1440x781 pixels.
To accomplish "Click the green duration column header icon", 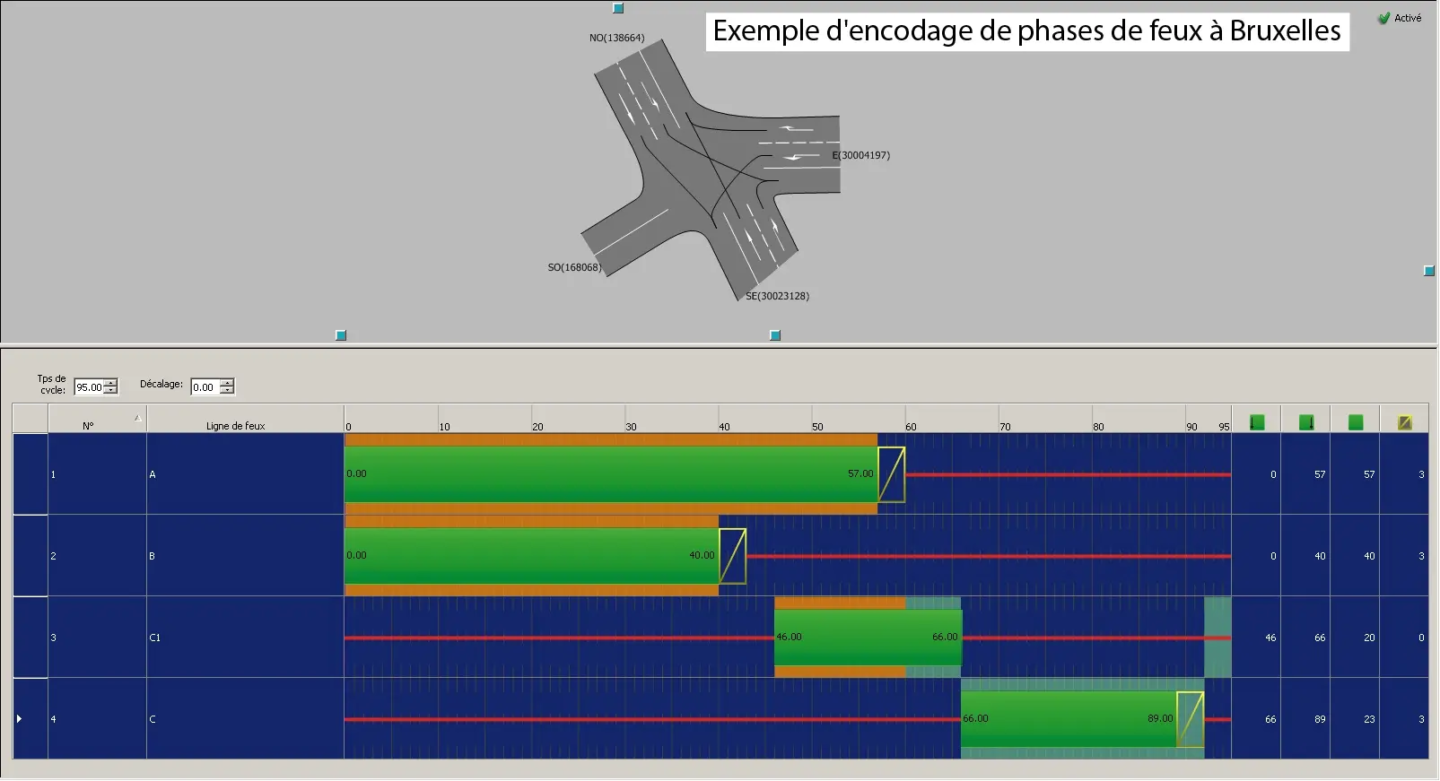I will (1355, 423).
